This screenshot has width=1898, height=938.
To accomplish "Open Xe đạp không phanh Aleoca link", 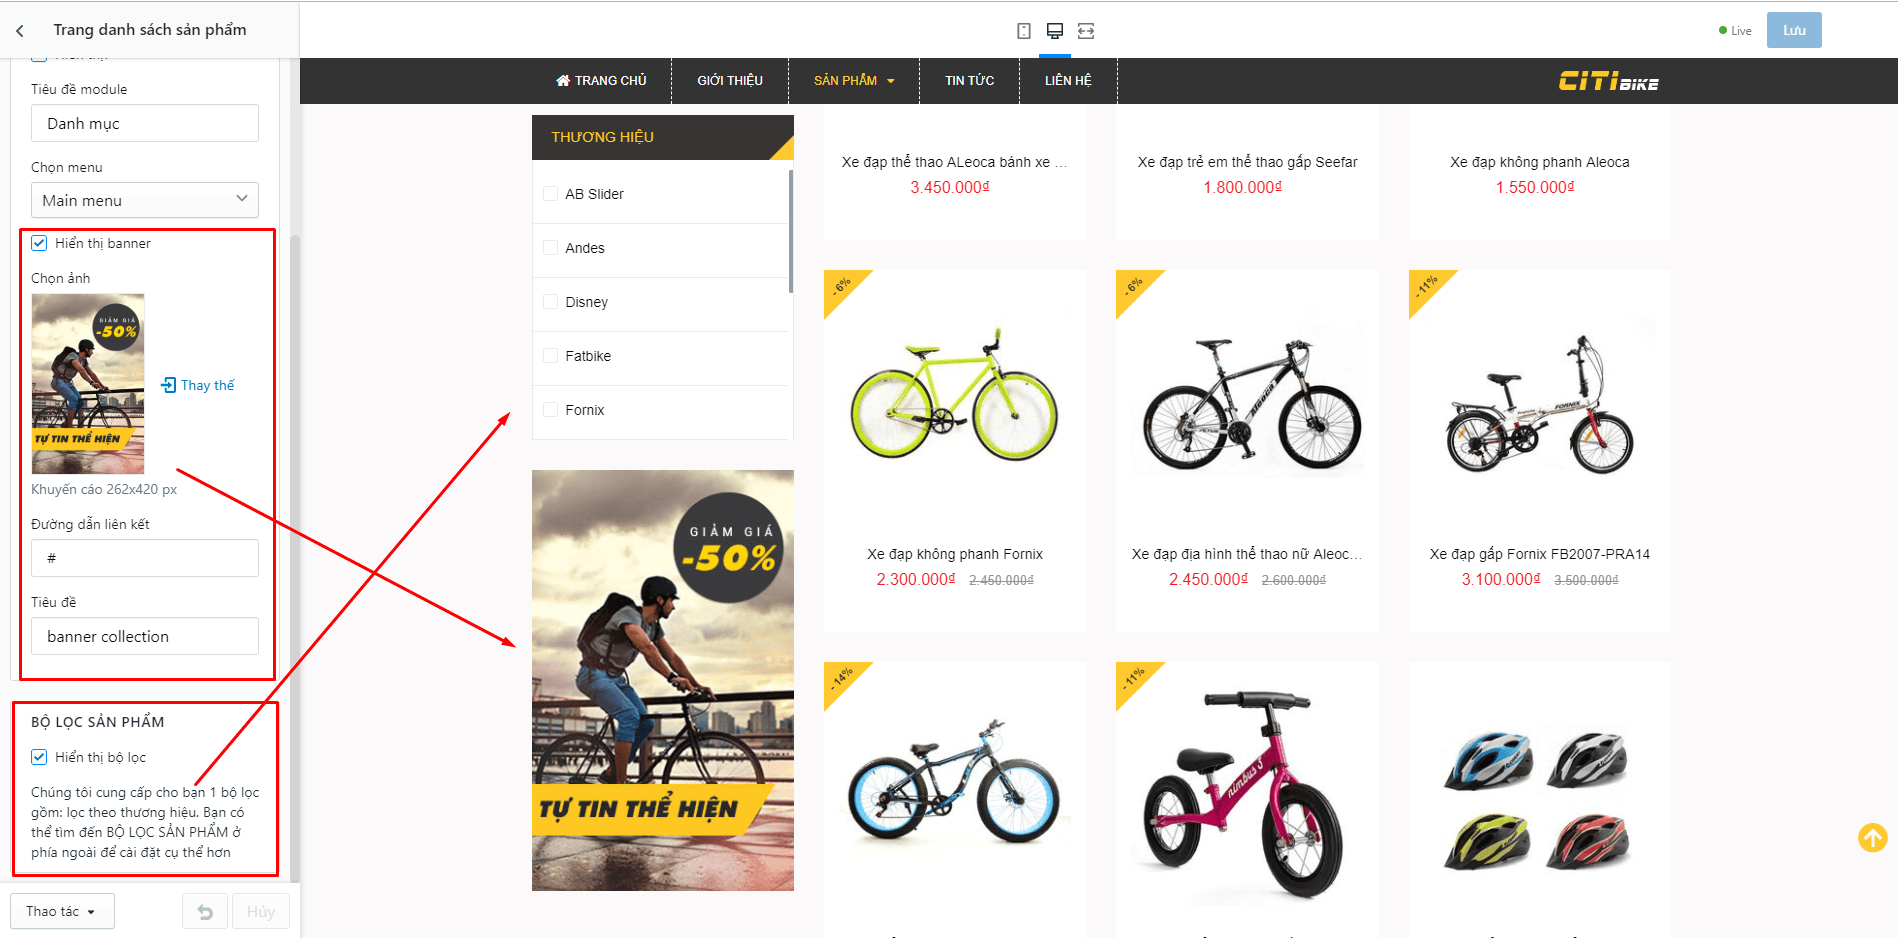I will 1540,162.
